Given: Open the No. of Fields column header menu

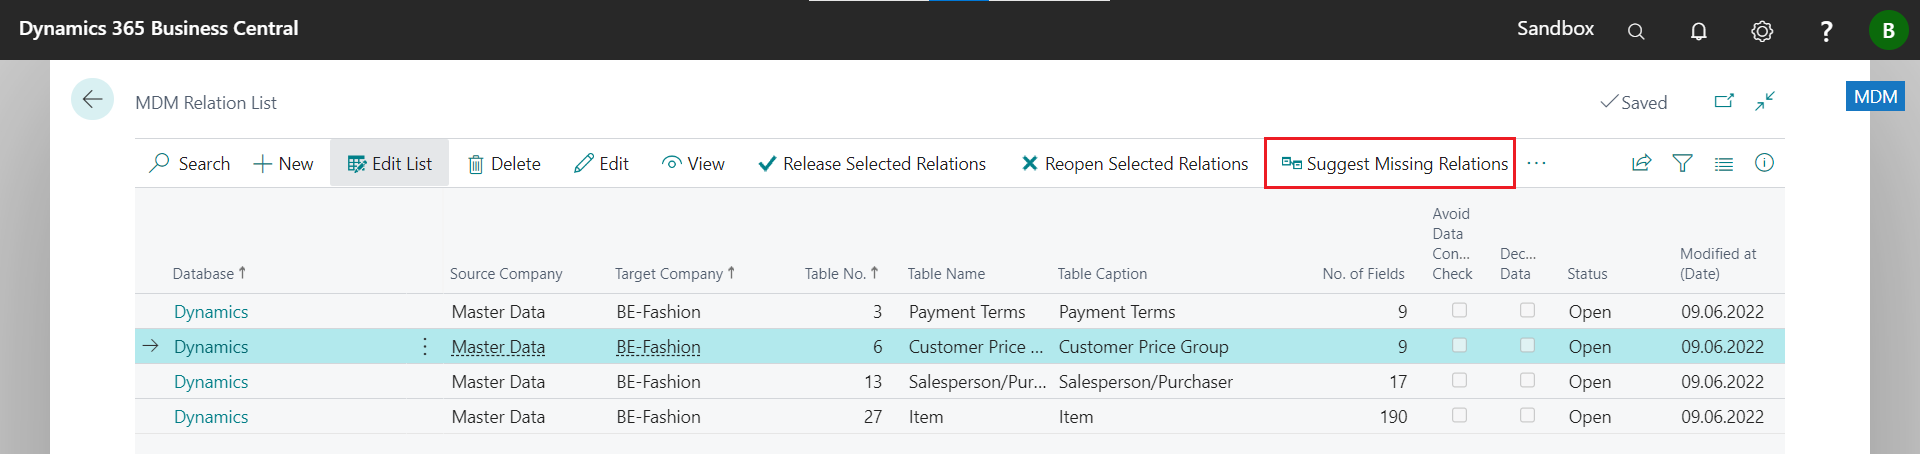Looking at the screenshot, I should click(1363, 274).
